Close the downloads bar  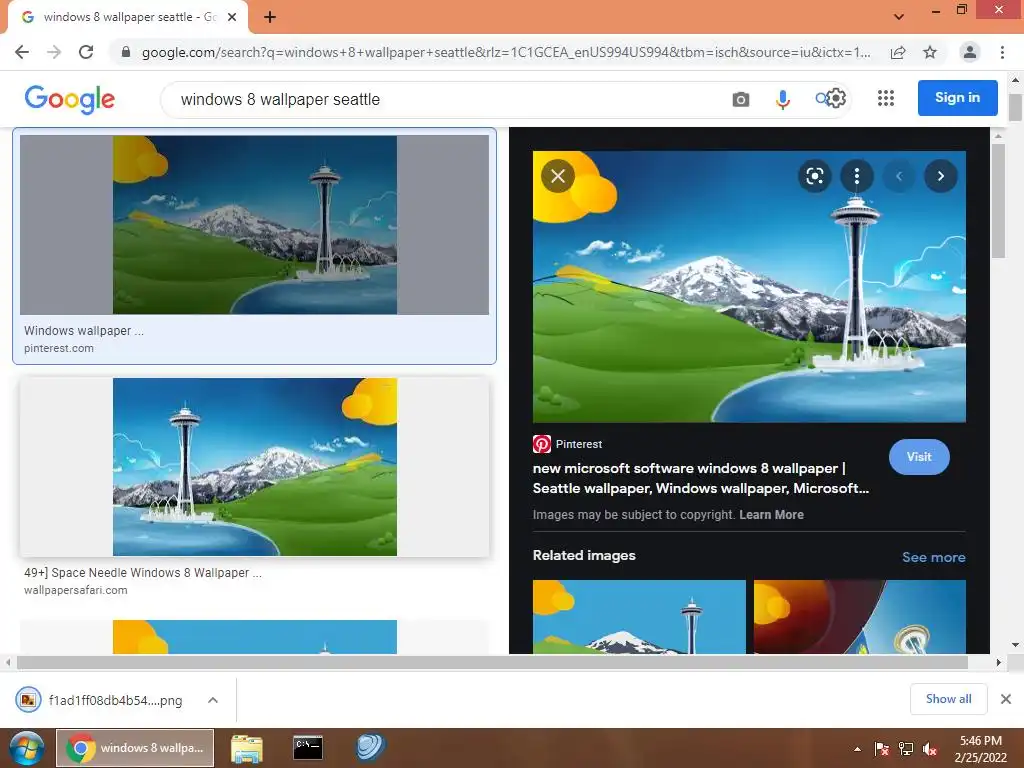pos(1006,699)
